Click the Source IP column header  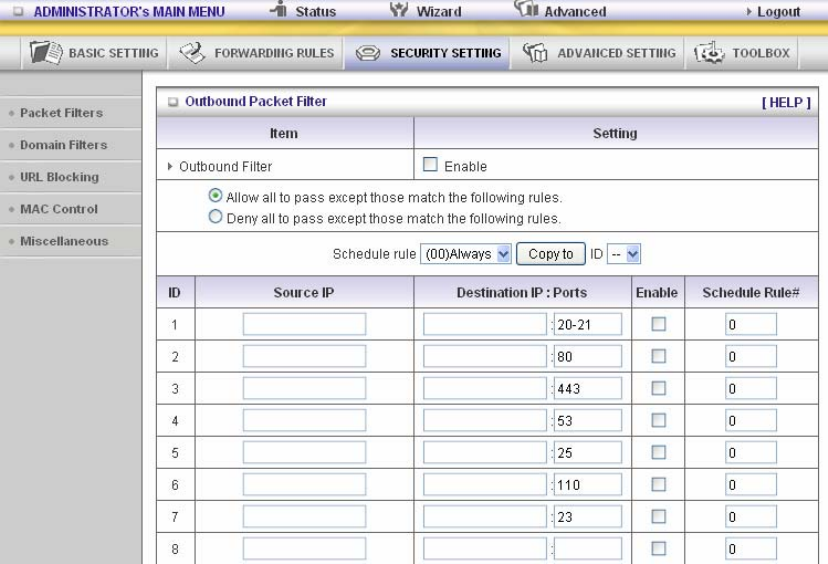pos(304,293)
